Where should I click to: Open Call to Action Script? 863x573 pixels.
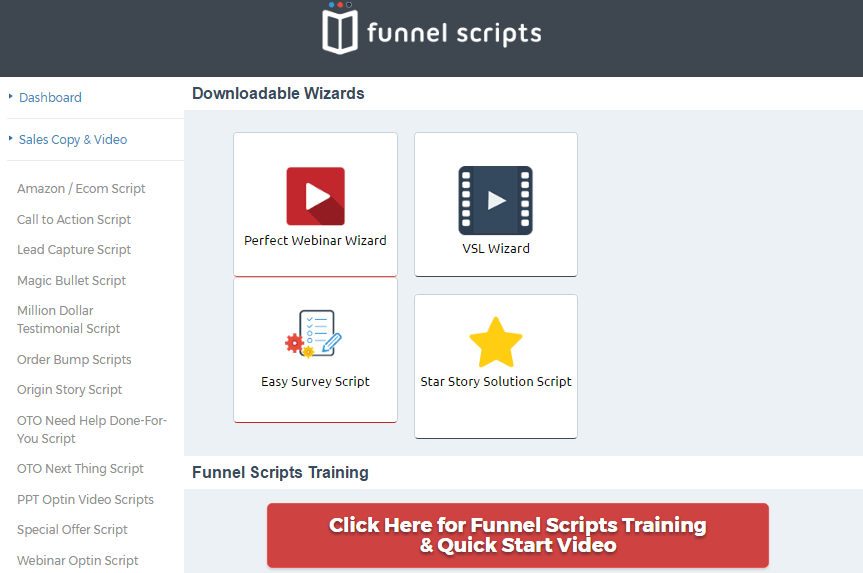tap(74, 220)
